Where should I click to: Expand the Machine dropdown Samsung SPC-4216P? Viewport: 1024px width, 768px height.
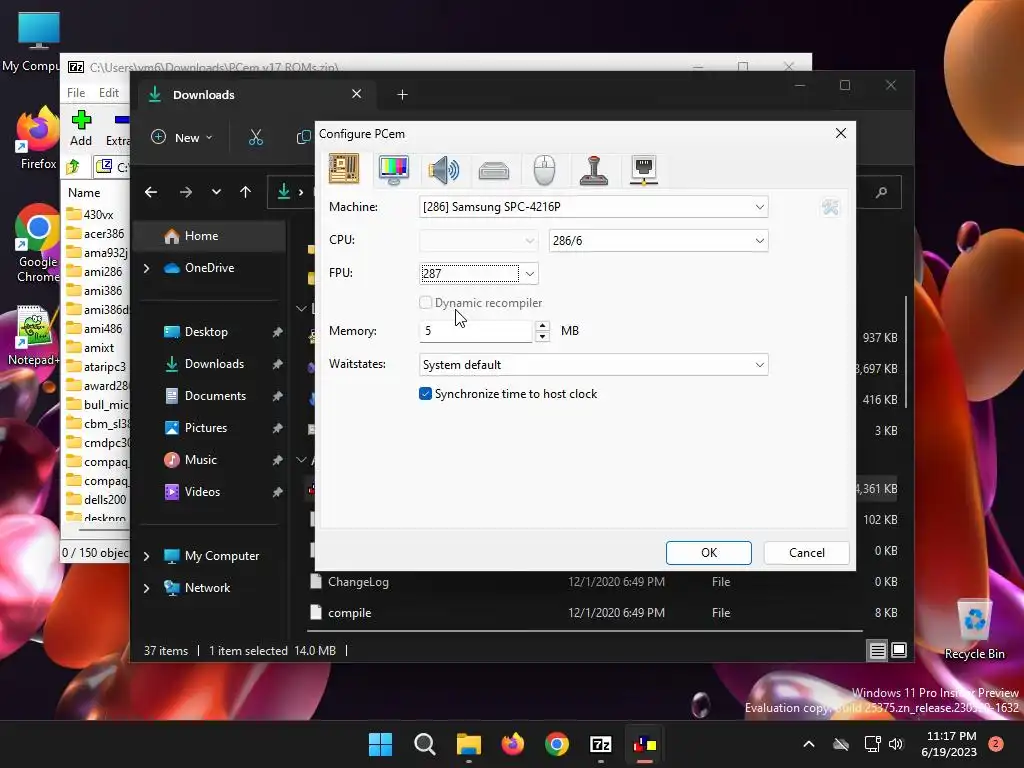tap(593, 207)
